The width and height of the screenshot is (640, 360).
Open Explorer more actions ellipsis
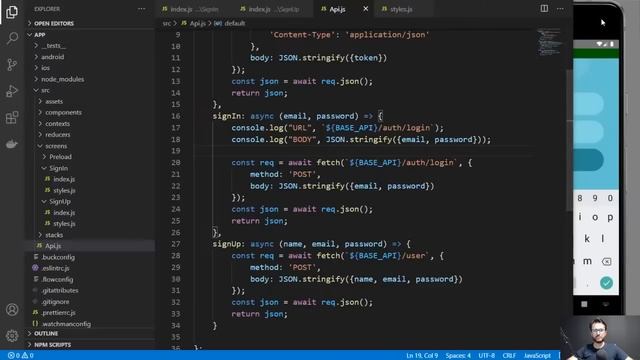141,9
